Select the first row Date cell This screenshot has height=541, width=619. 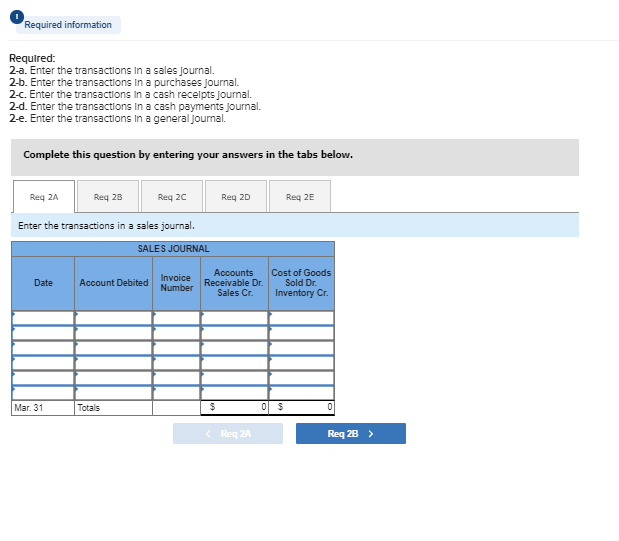tap(43, 318)
